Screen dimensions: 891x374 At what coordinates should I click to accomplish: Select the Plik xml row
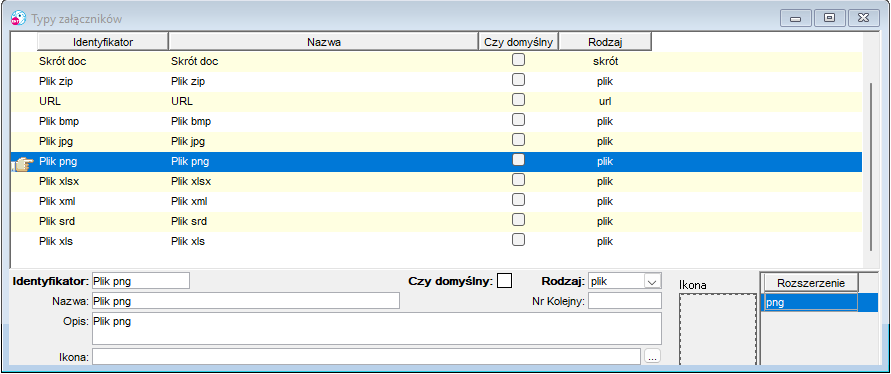pos(436,201)
